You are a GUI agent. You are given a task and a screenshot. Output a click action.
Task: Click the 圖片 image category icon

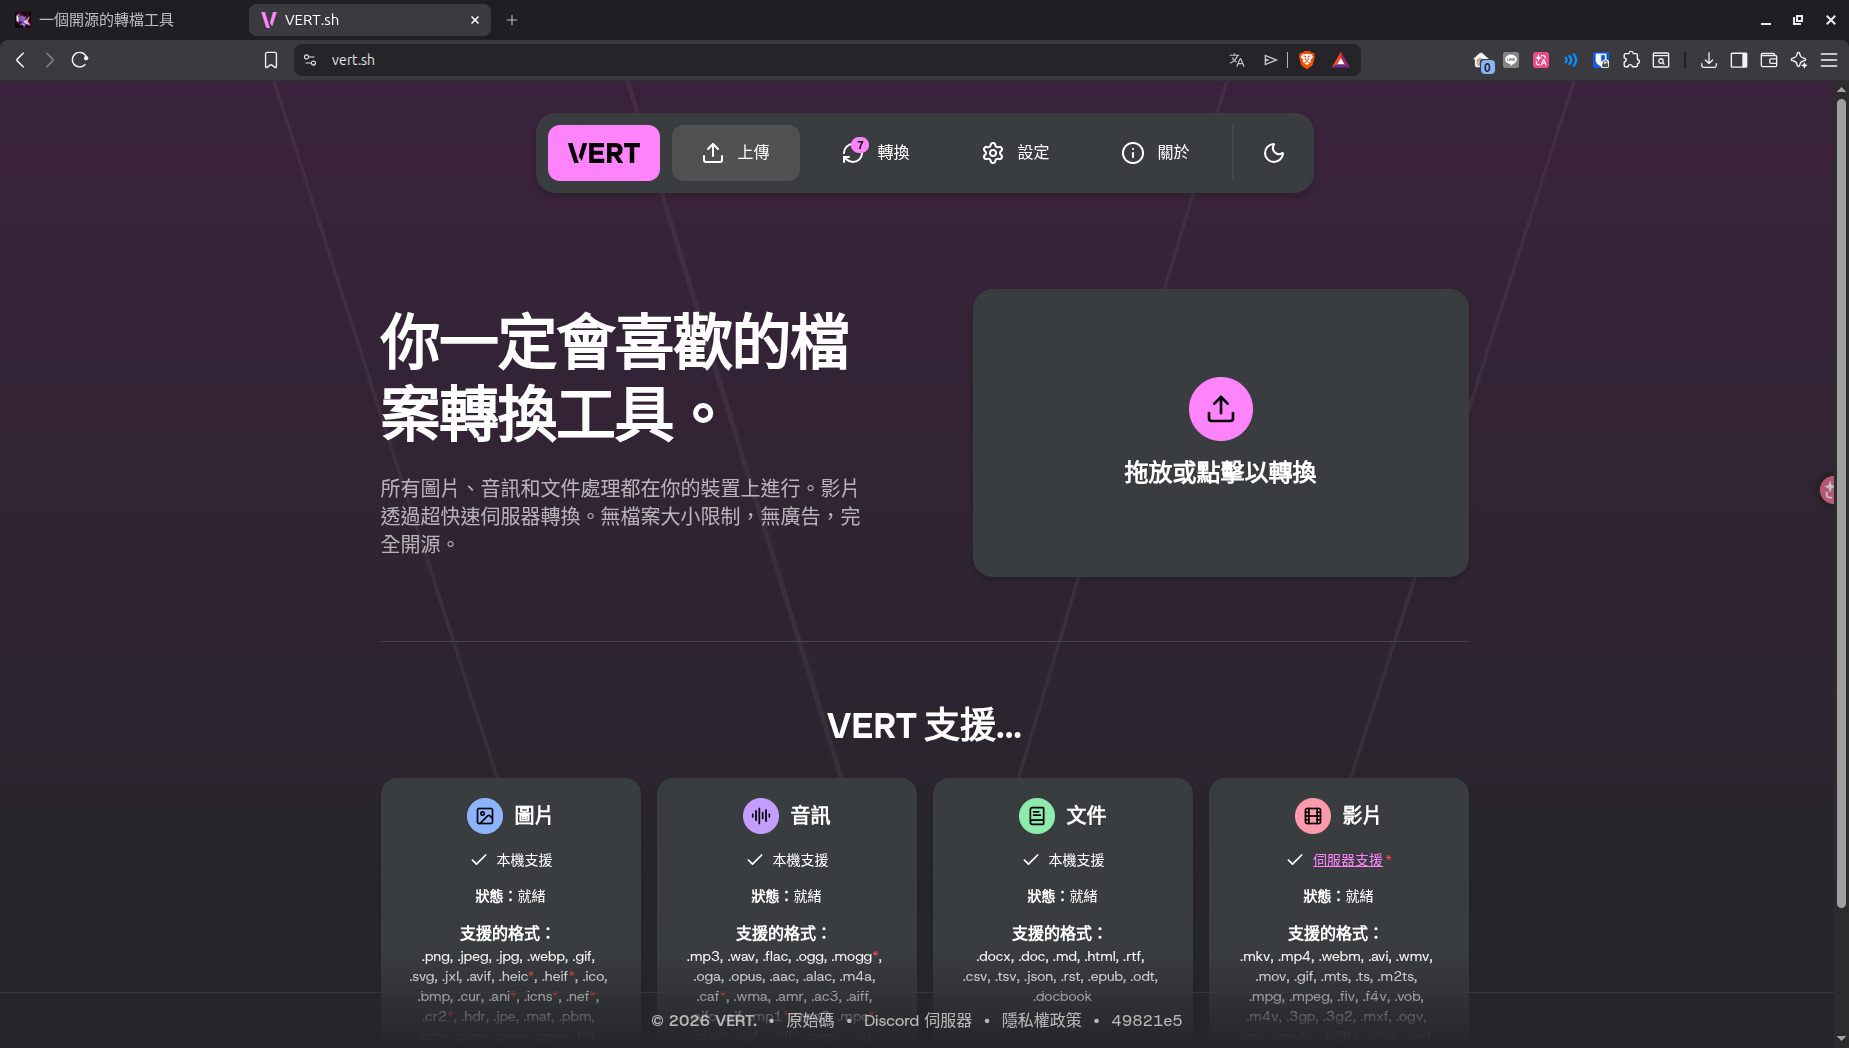point(485,816)
